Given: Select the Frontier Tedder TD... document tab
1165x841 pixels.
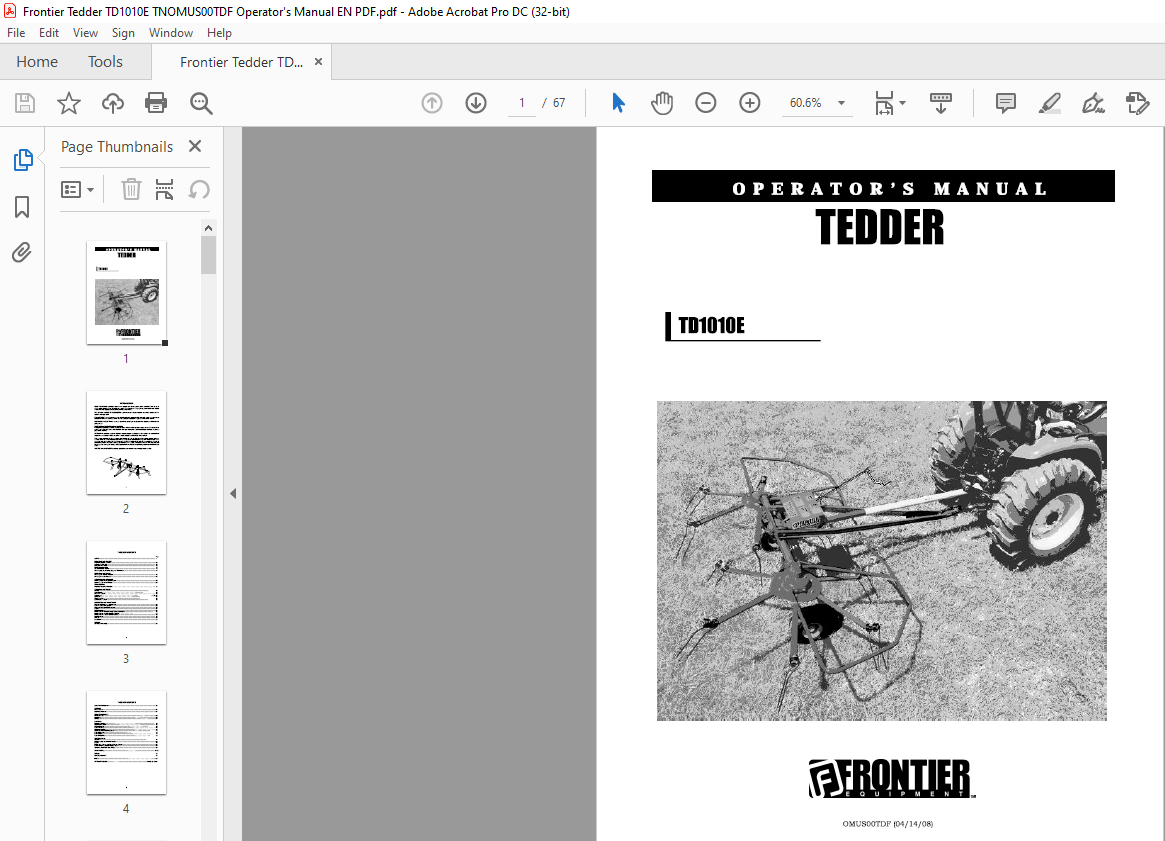Looking at the screenshot, I should pos(241,62).
